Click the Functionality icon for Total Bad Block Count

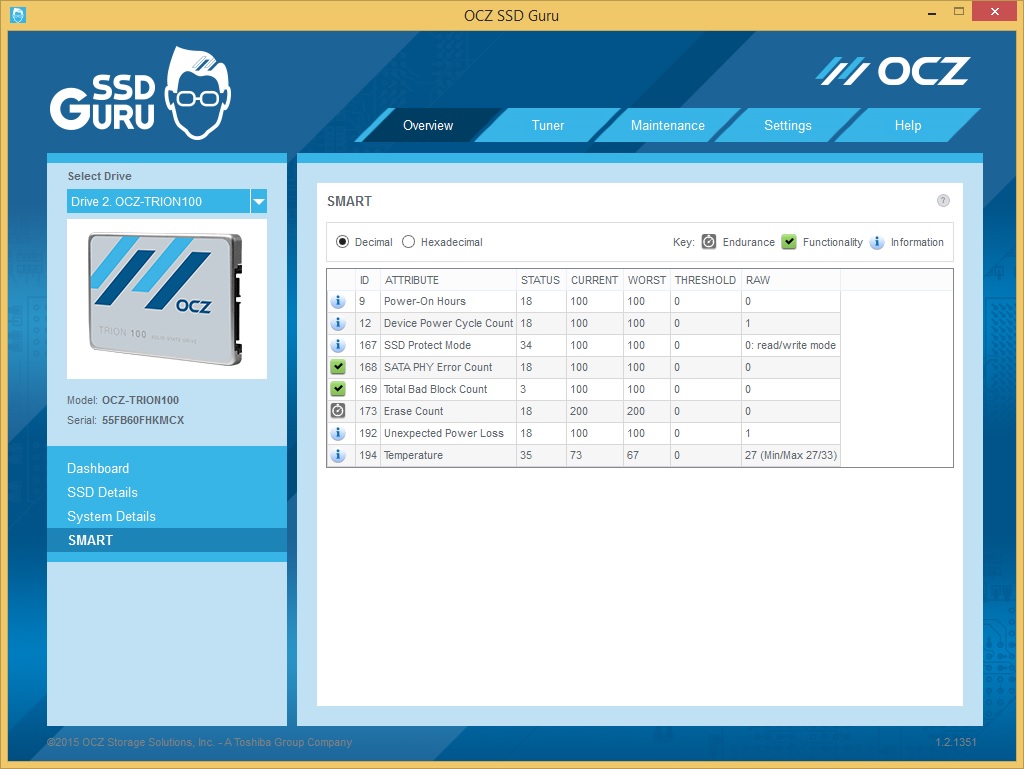(338, 389)
